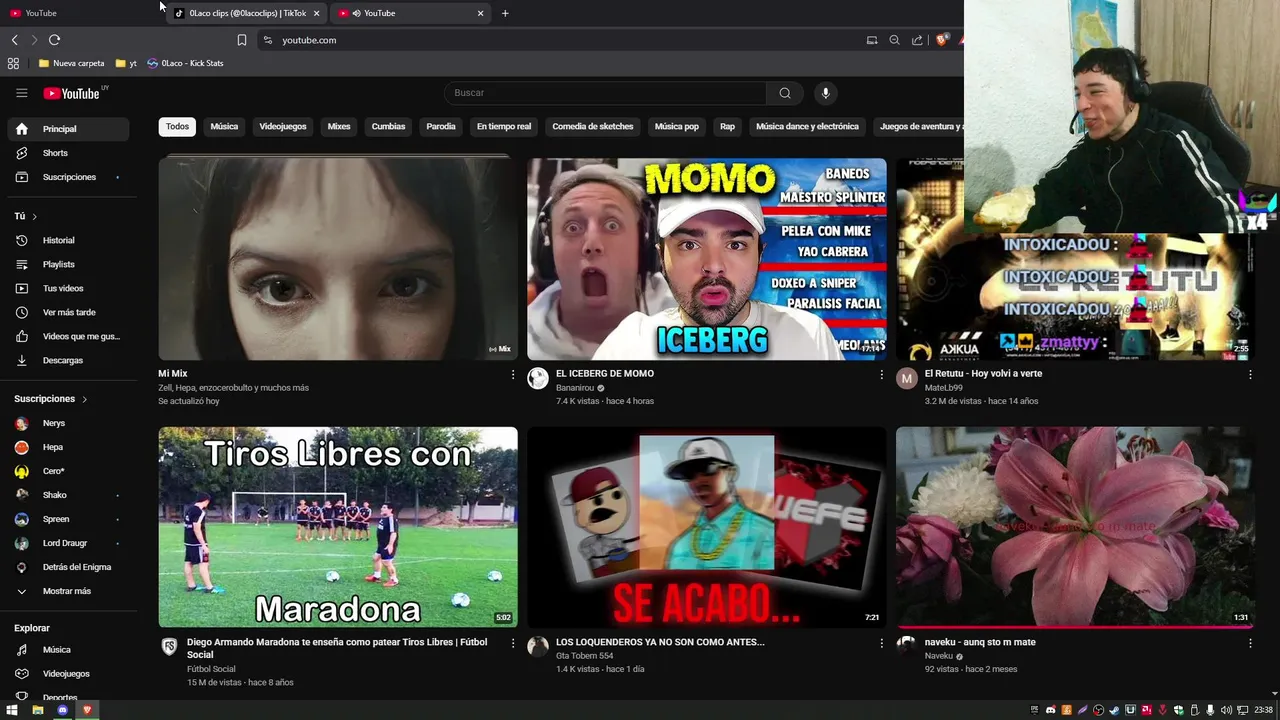Screen dimensions: 1280x720
Task: Open Brave Shields lion icon
Action: [x=941, y=40]
